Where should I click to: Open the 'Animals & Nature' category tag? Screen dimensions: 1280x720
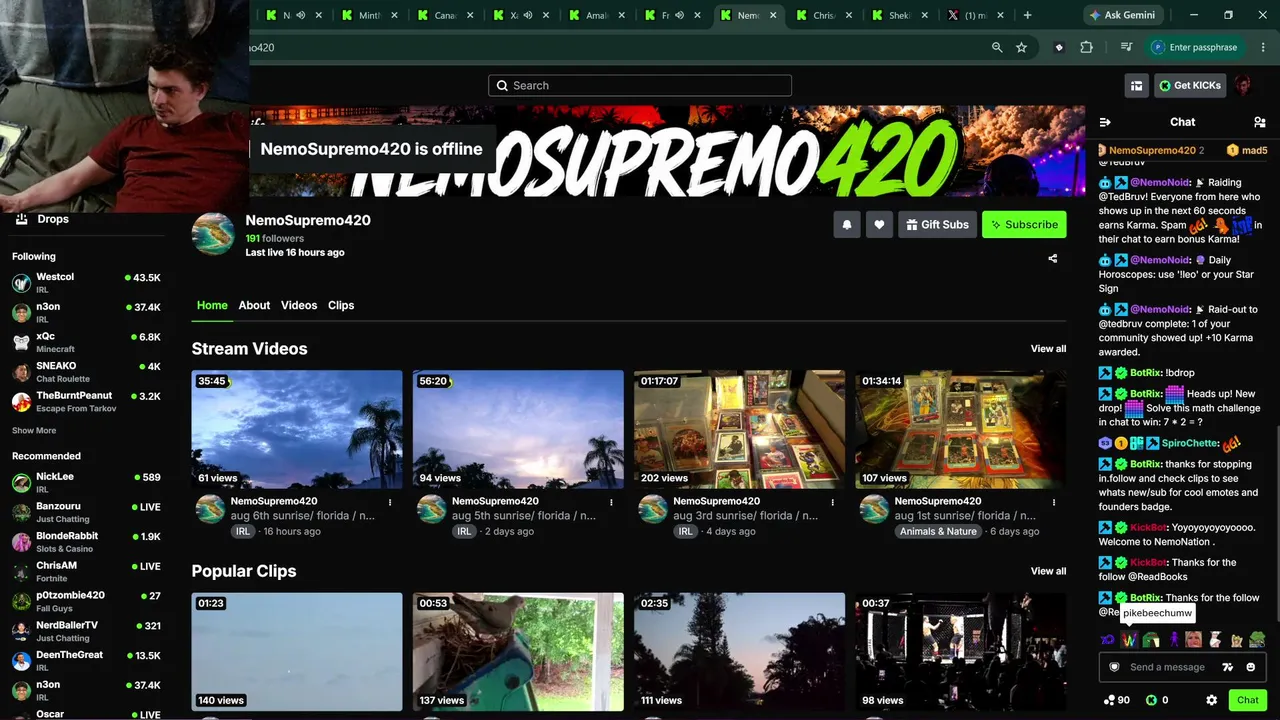pyautogui.click(x=938, y=532)
